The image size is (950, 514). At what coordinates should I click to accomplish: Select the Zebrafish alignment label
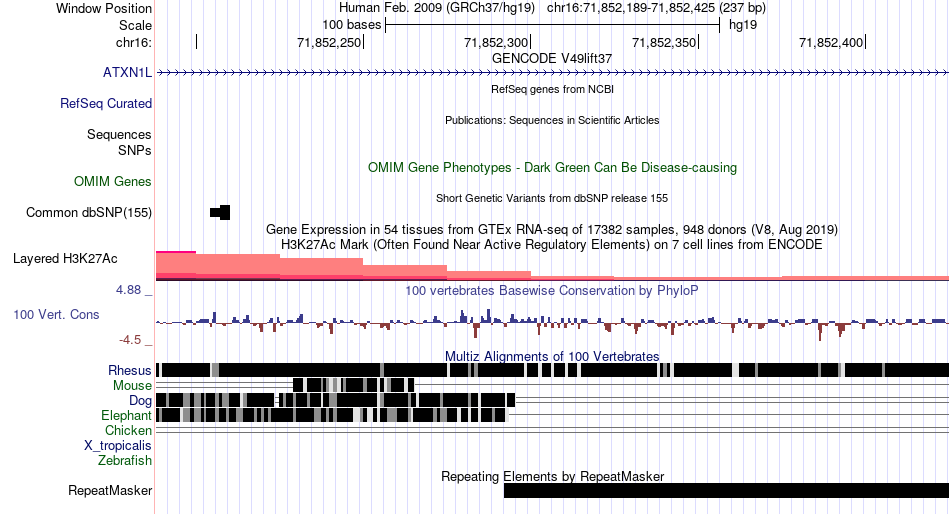pyautogui.click(x=125, y=461)
